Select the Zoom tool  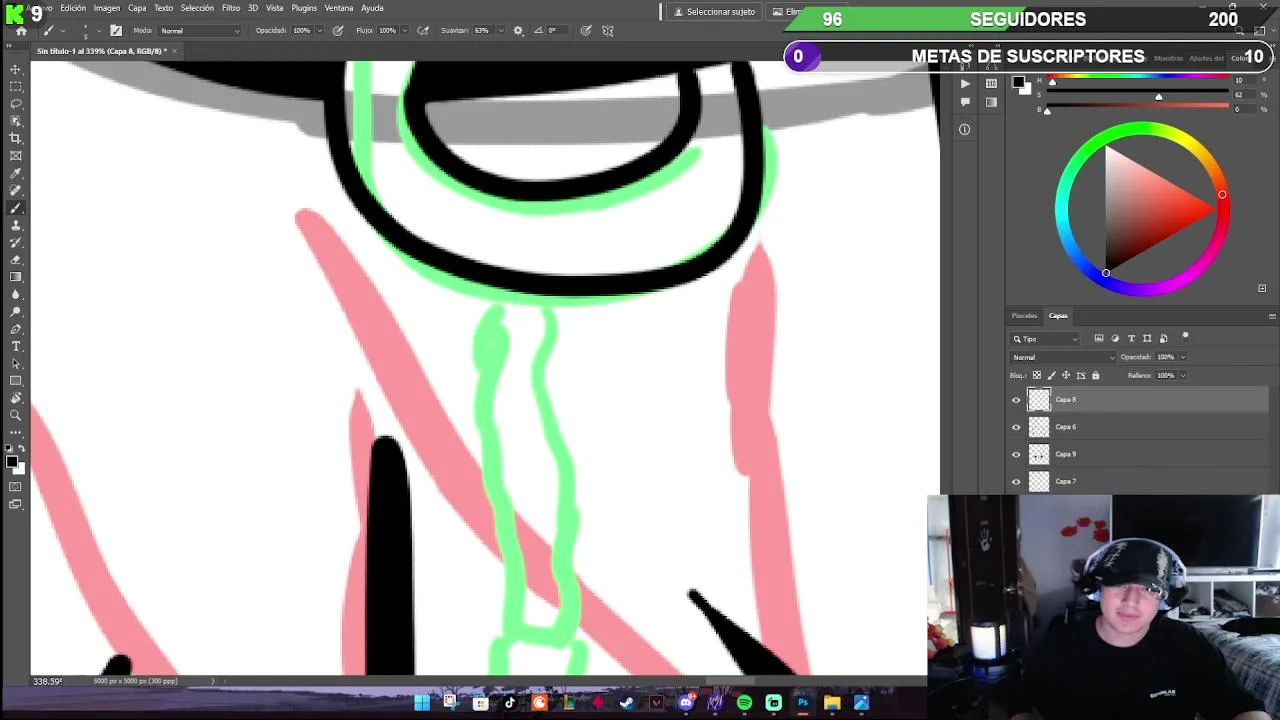[16, 415]
